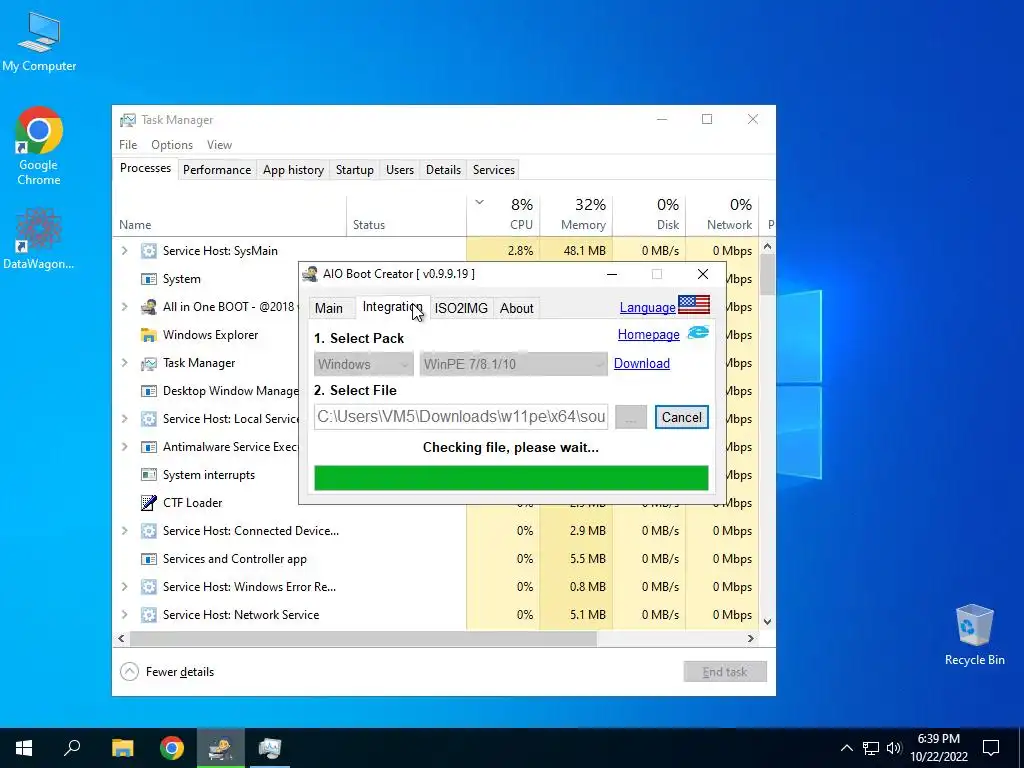Click the Language link

(x=647, y=307)
